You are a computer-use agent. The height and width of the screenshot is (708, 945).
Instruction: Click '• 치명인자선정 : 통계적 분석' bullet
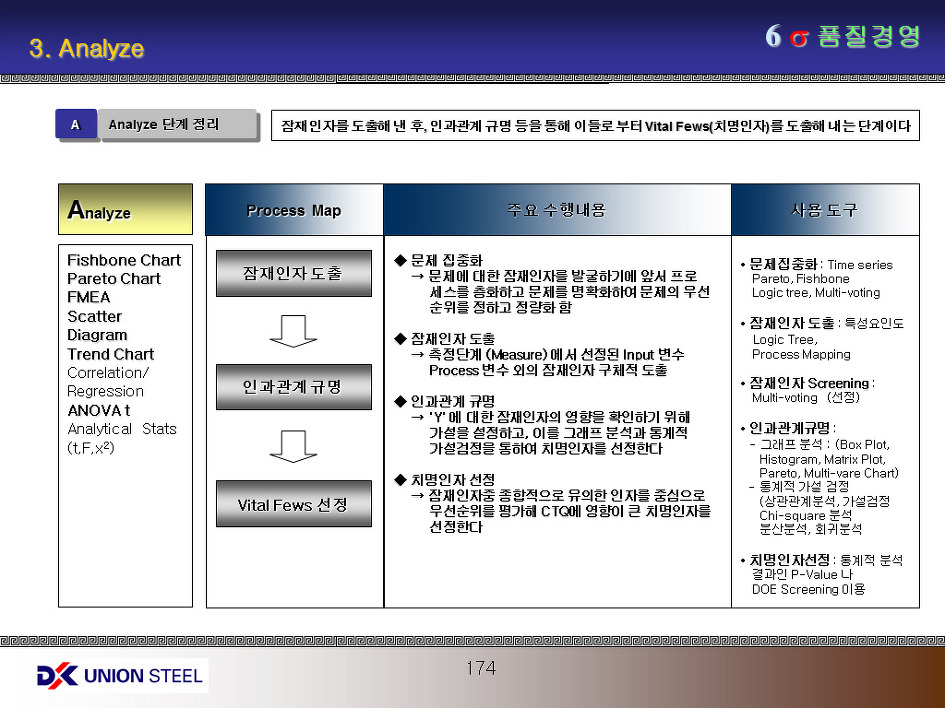pyautogui.click(x=821, y=560)
